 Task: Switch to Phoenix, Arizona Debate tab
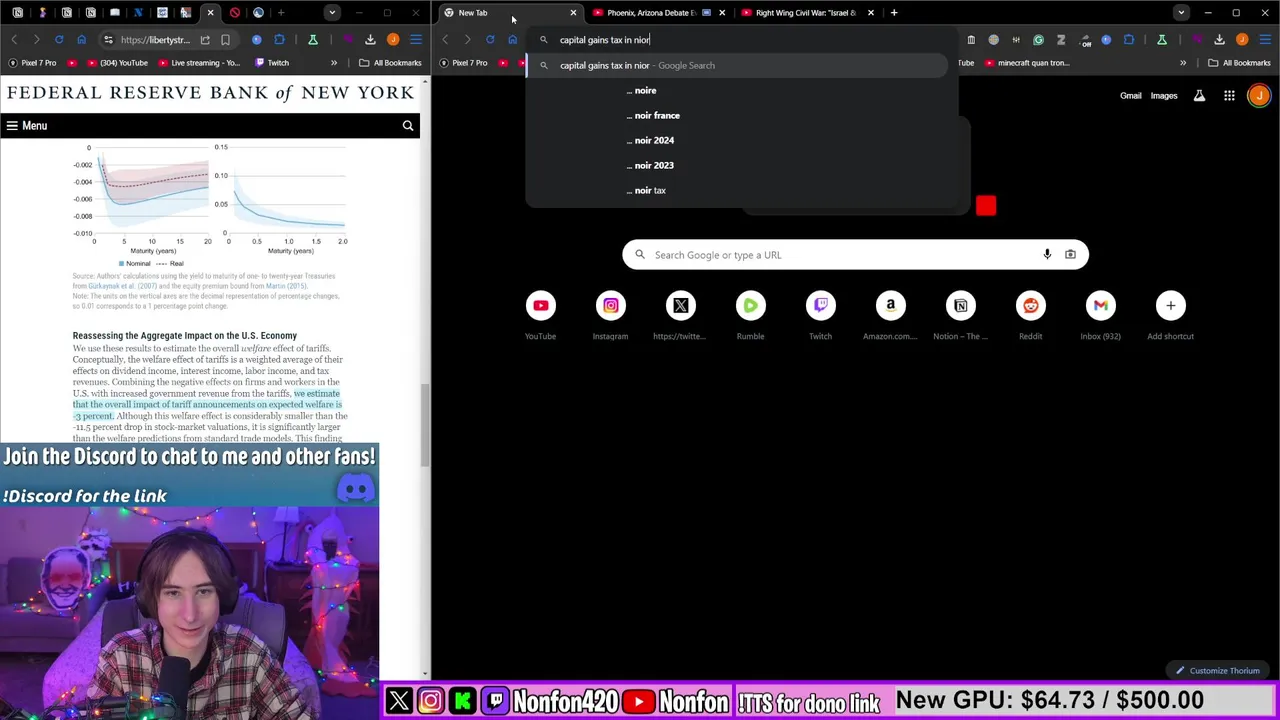(651, 13)
